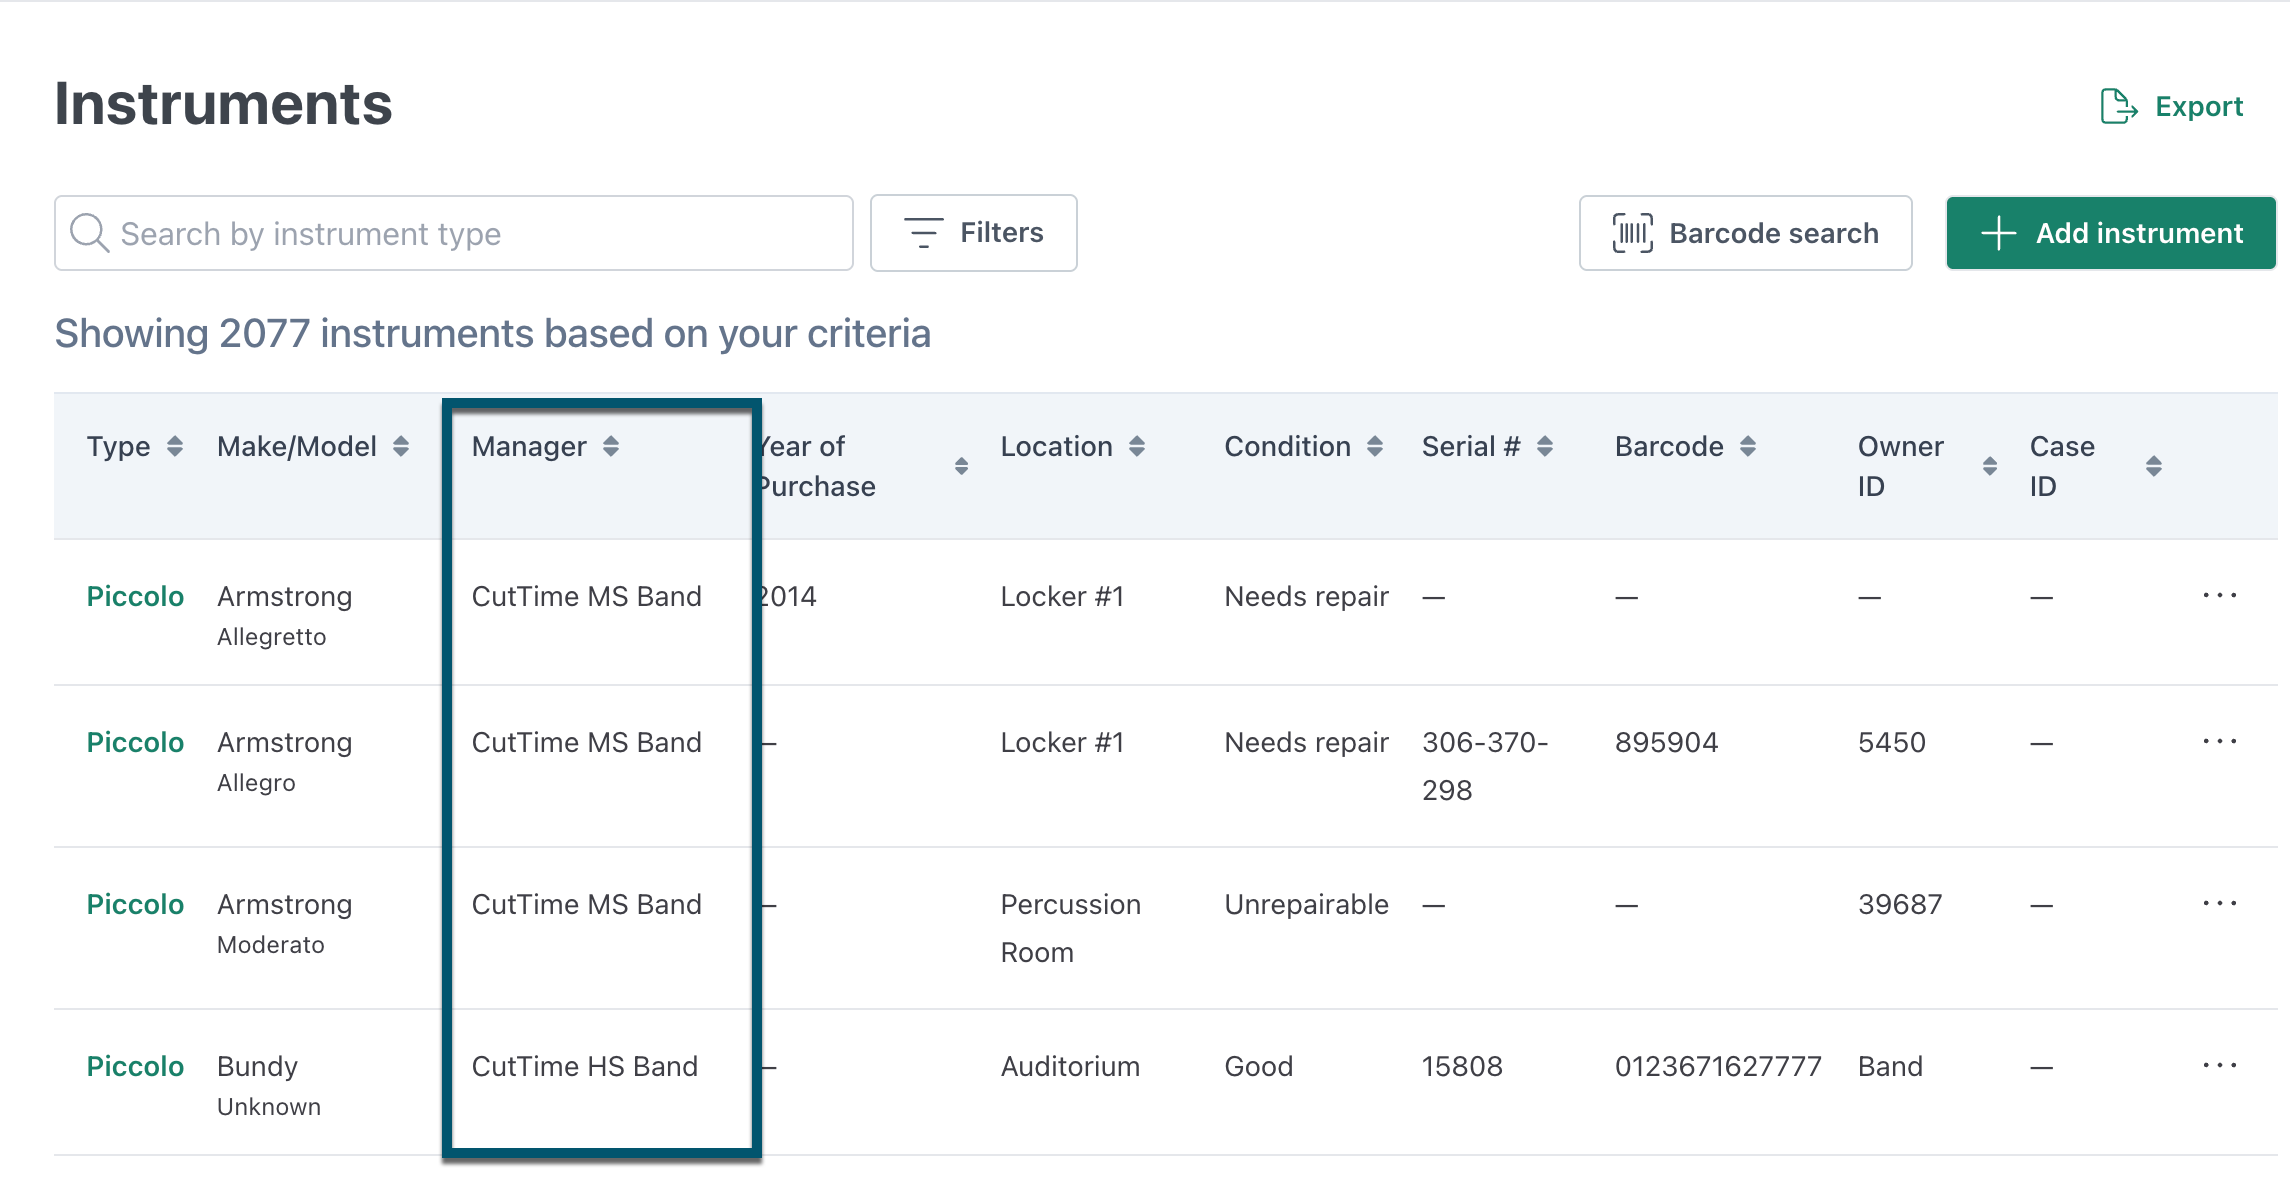Click the Case ID header label
This screenshot has width=2290, height=1178.
(2062, 466)
